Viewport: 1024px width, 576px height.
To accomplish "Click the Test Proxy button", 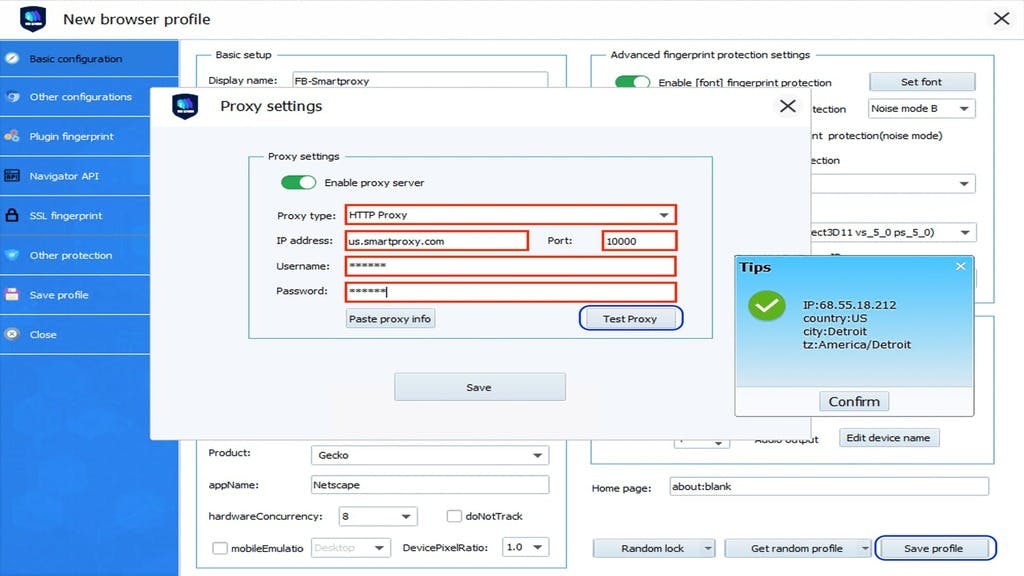I will pyautogui.click(x=630, y=319).
